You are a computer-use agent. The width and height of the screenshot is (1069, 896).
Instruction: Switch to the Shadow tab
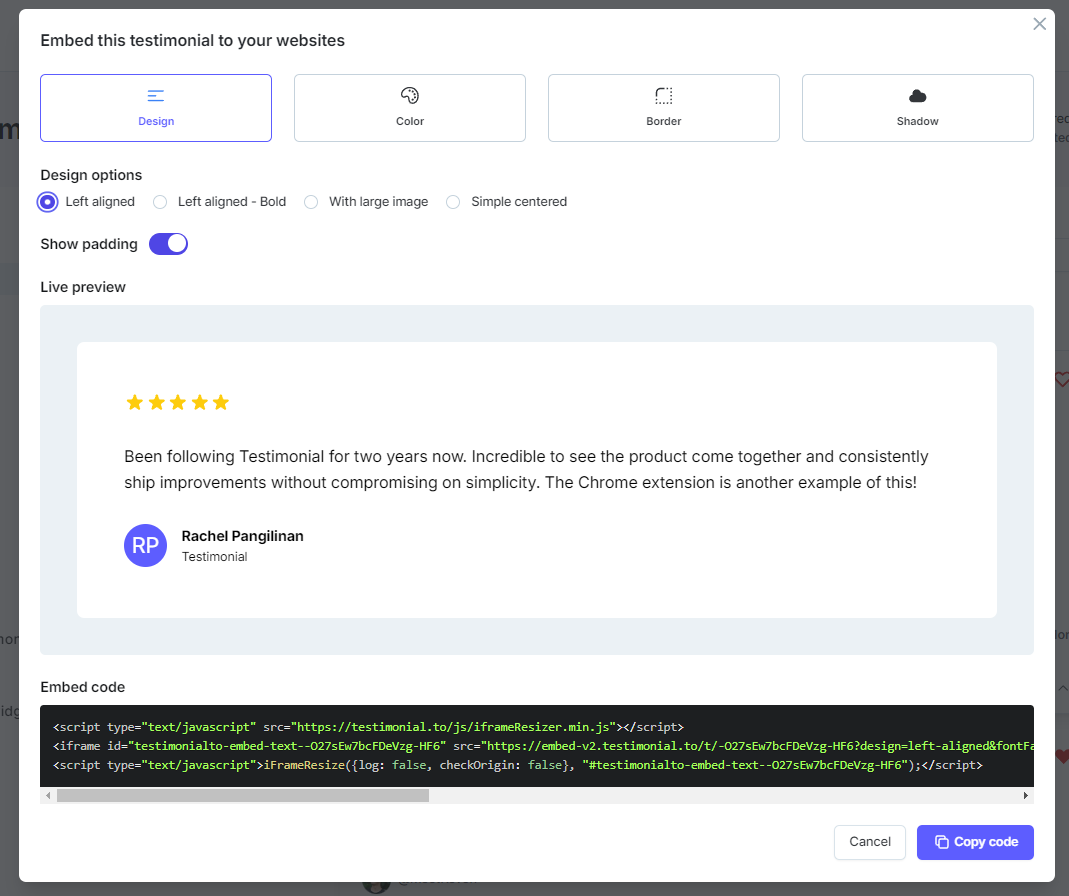point(918,108)
